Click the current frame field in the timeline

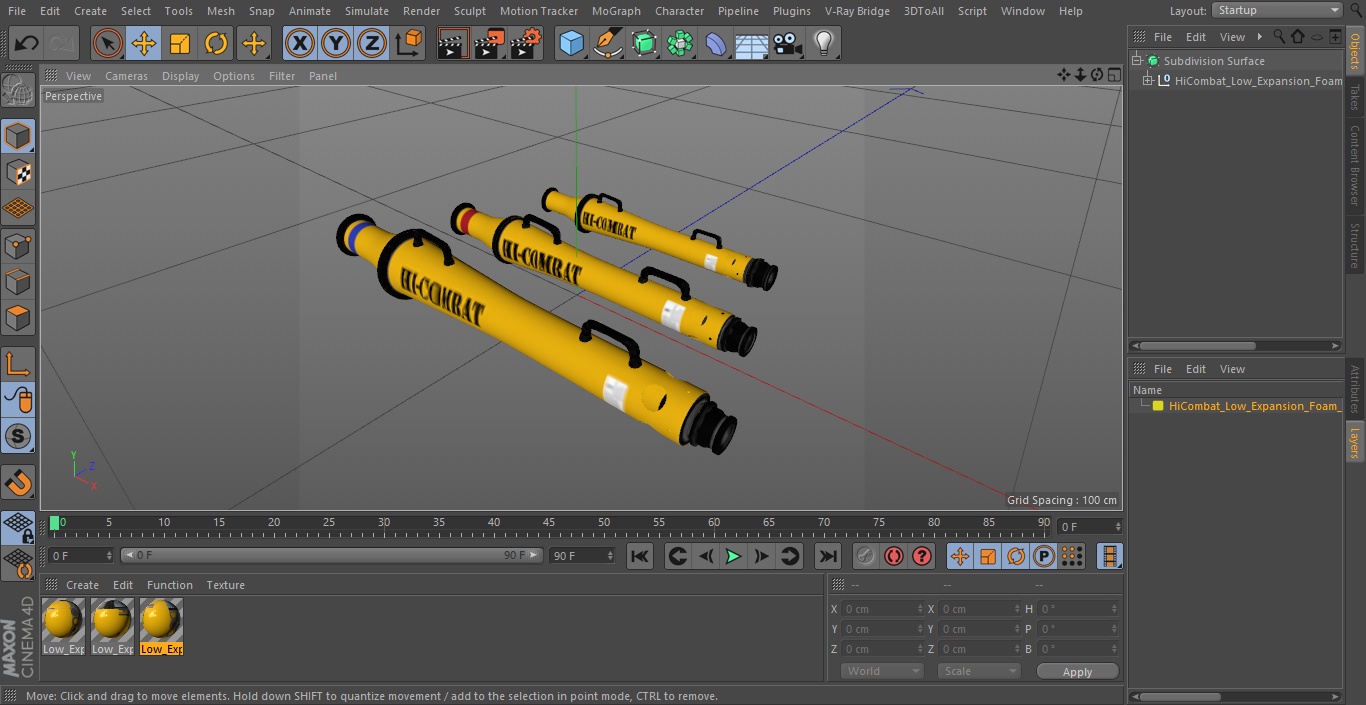click(x=1090, y=526)
